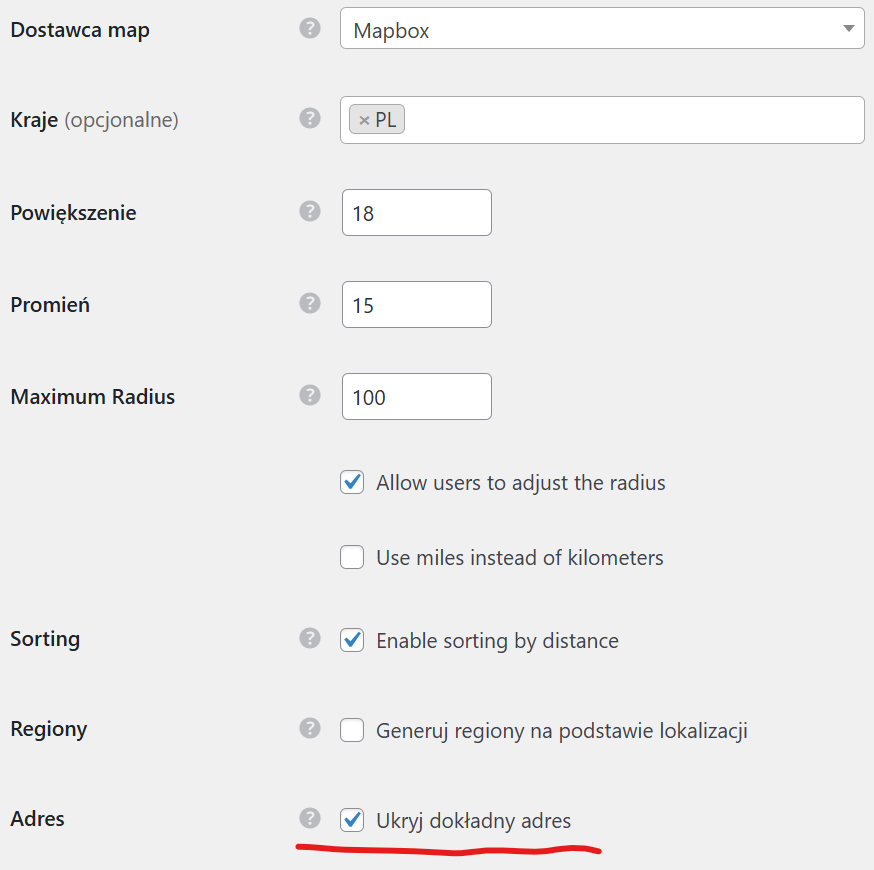Click help icon next to Sorting
The height and width of the screenshot is (870, 874).
(x=310, y=637)
